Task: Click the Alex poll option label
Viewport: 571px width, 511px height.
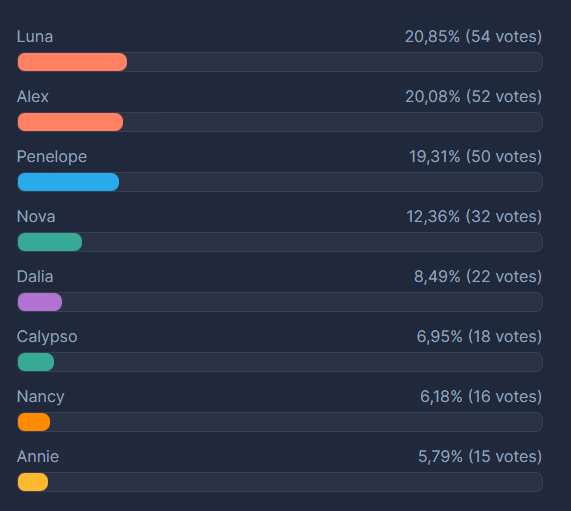Action: [x=33, y=97]
